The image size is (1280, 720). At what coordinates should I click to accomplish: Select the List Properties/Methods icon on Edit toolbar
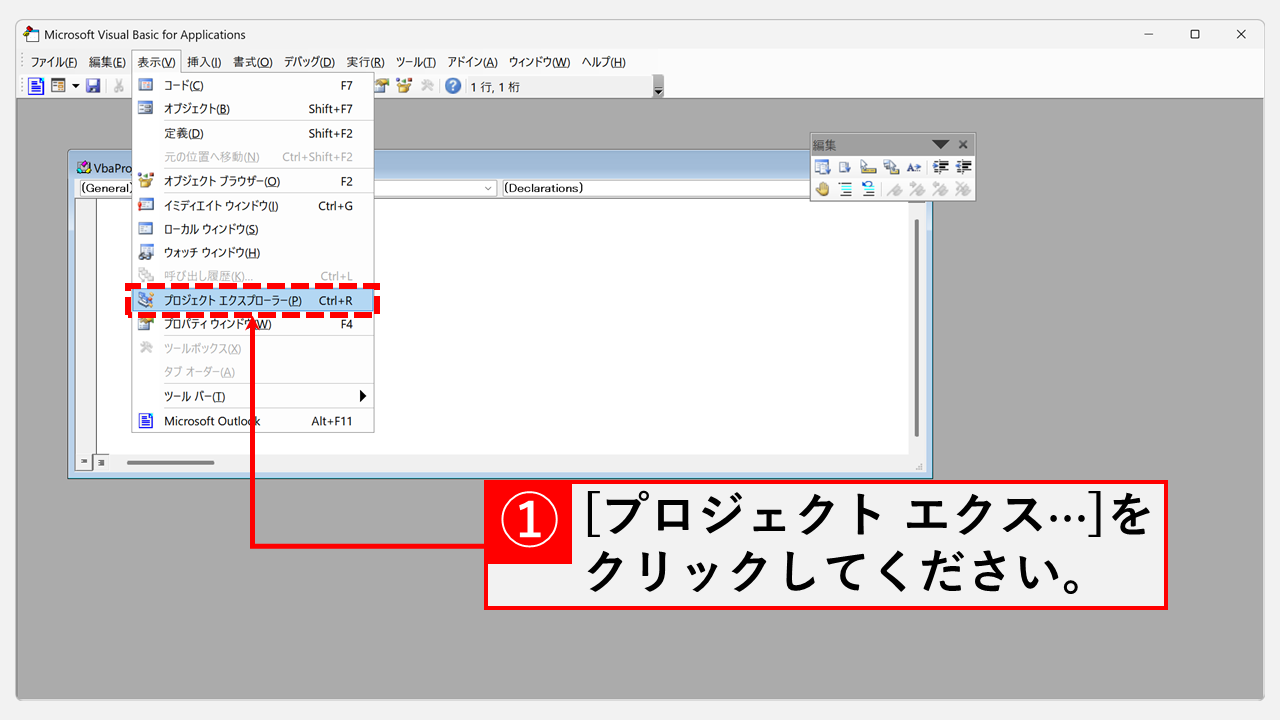[823, 167]
